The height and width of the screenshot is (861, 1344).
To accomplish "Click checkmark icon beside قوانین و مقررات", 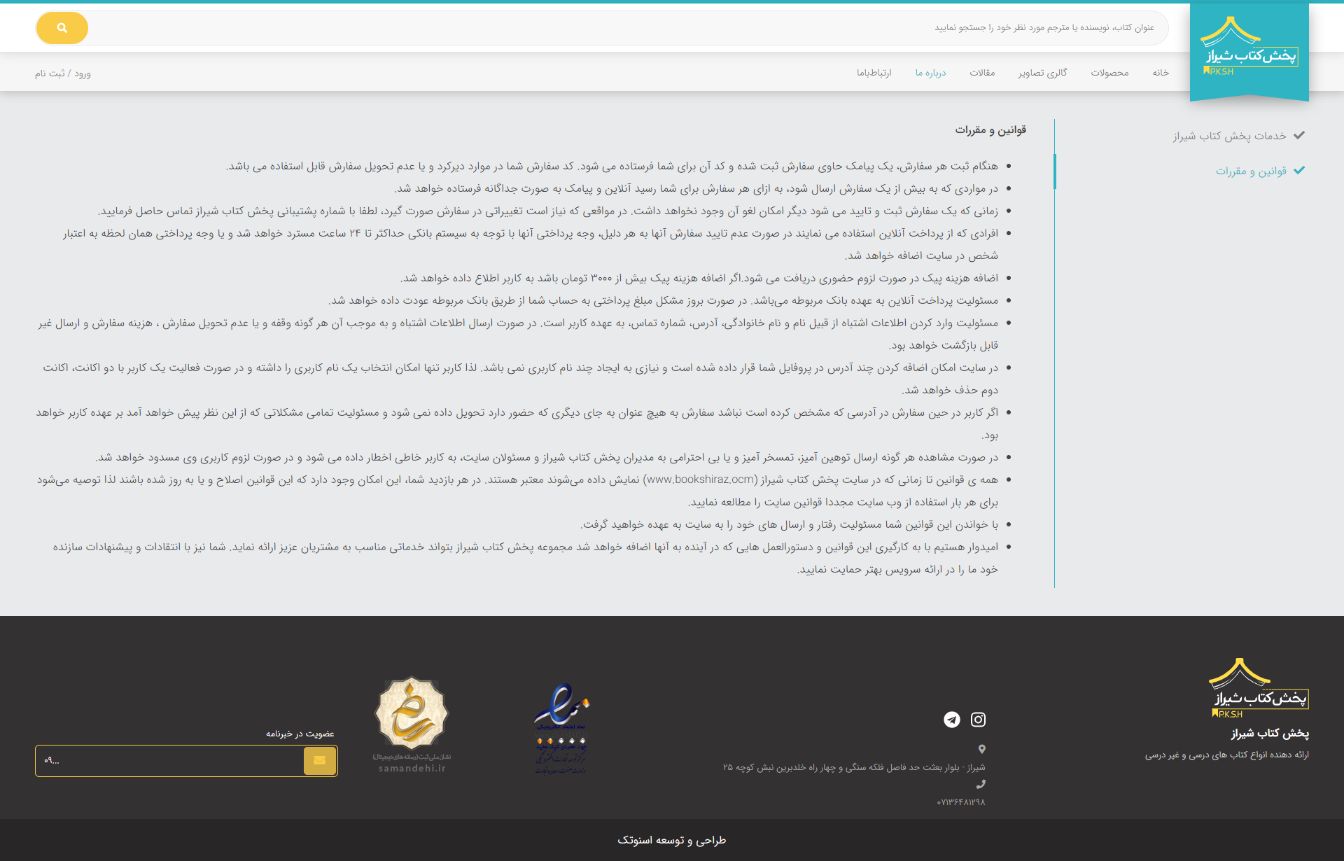I will [1299, 170].
